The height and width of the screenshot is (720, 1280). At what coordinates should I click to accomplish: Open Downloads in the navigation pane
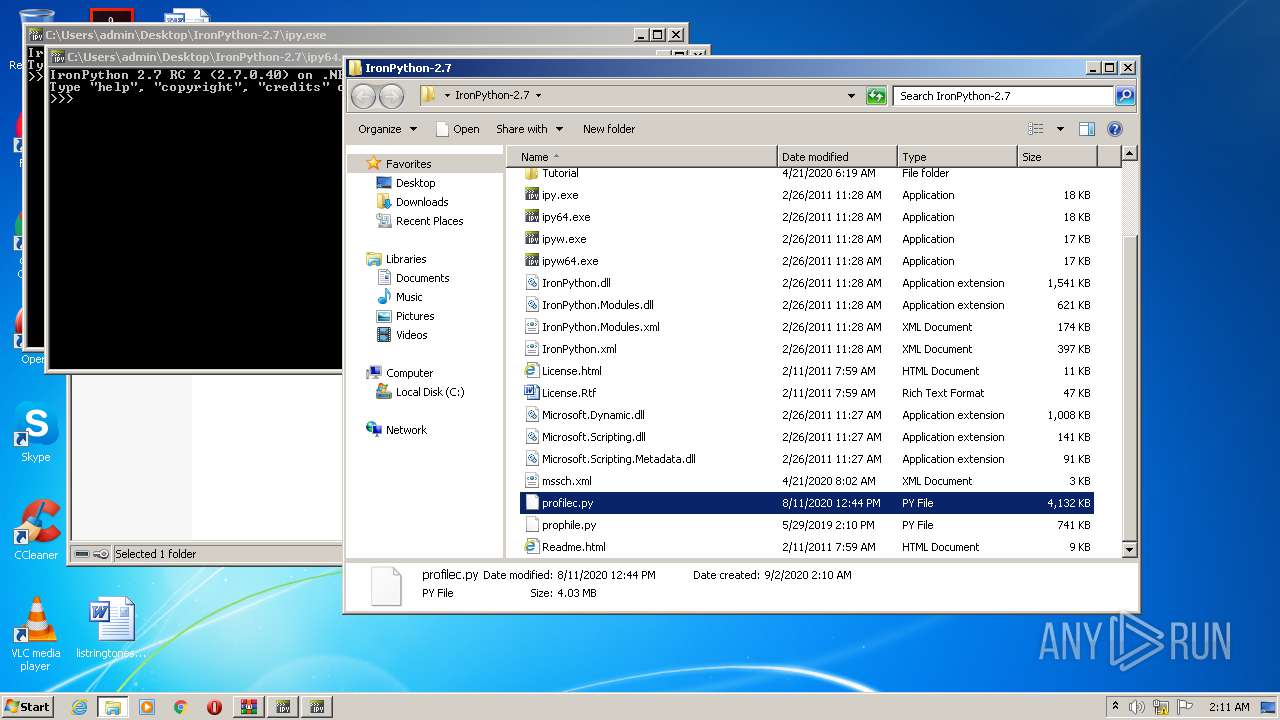[421, 202]
